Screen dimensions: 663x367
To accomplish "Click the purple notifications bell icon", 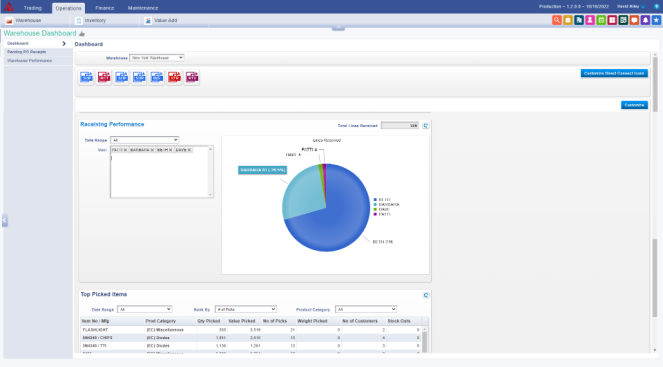I will [645, 20].
